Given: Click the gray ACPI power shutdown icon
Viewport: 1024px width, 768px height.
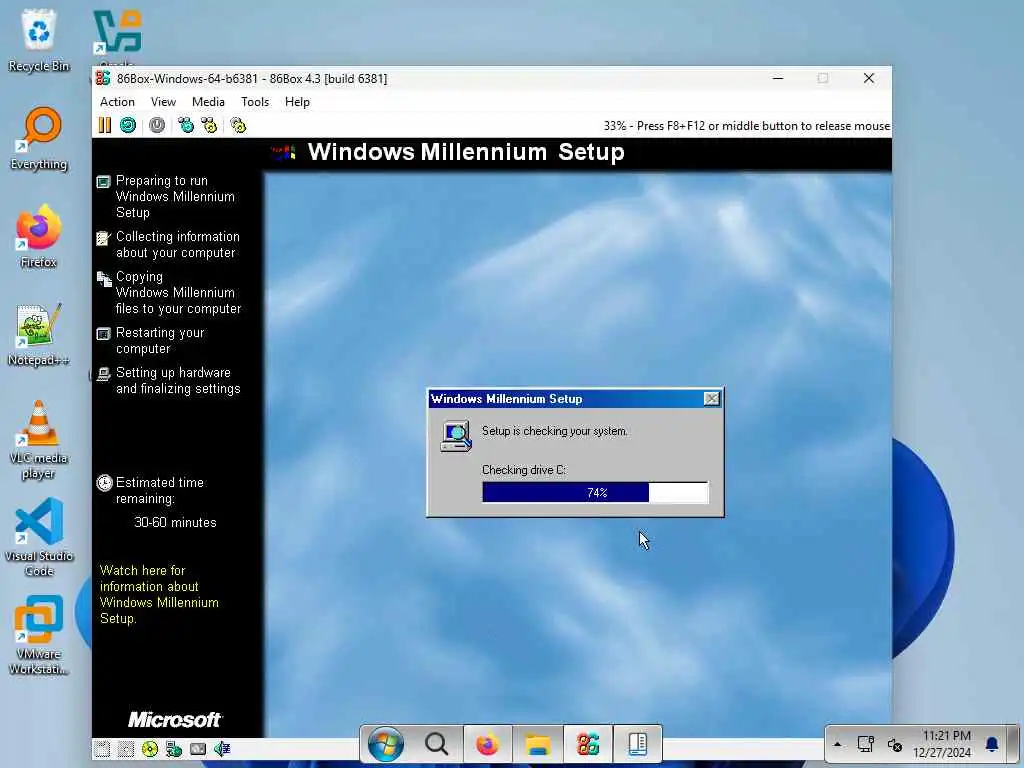Looking at the screenshot, I should 157,125.
